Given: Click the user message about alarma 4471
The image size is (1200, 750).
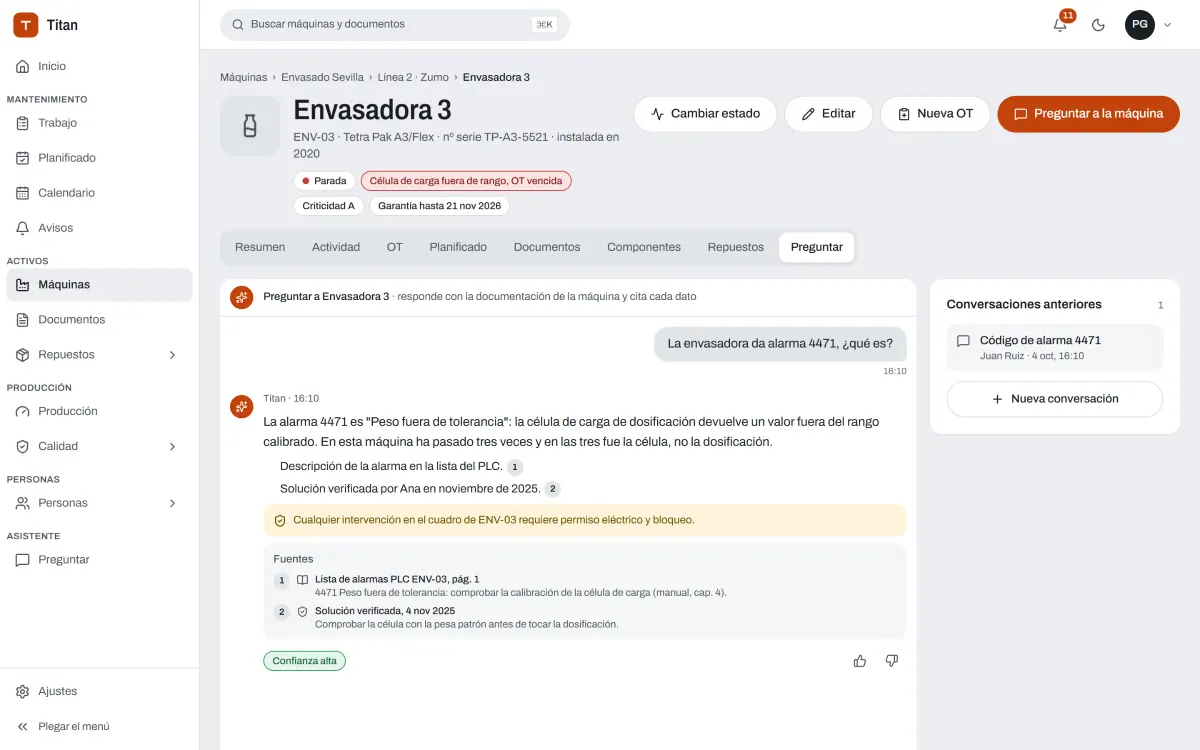Looking at the screenshot, I should (x=781, y=344).
